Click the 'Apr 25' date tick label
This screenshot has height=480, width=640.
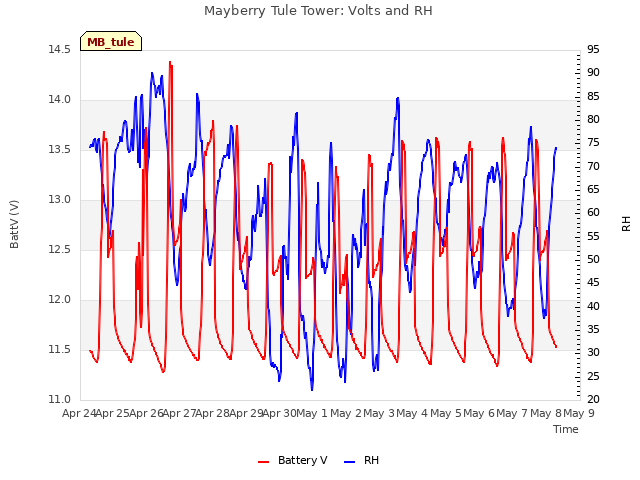coord(113,414)
